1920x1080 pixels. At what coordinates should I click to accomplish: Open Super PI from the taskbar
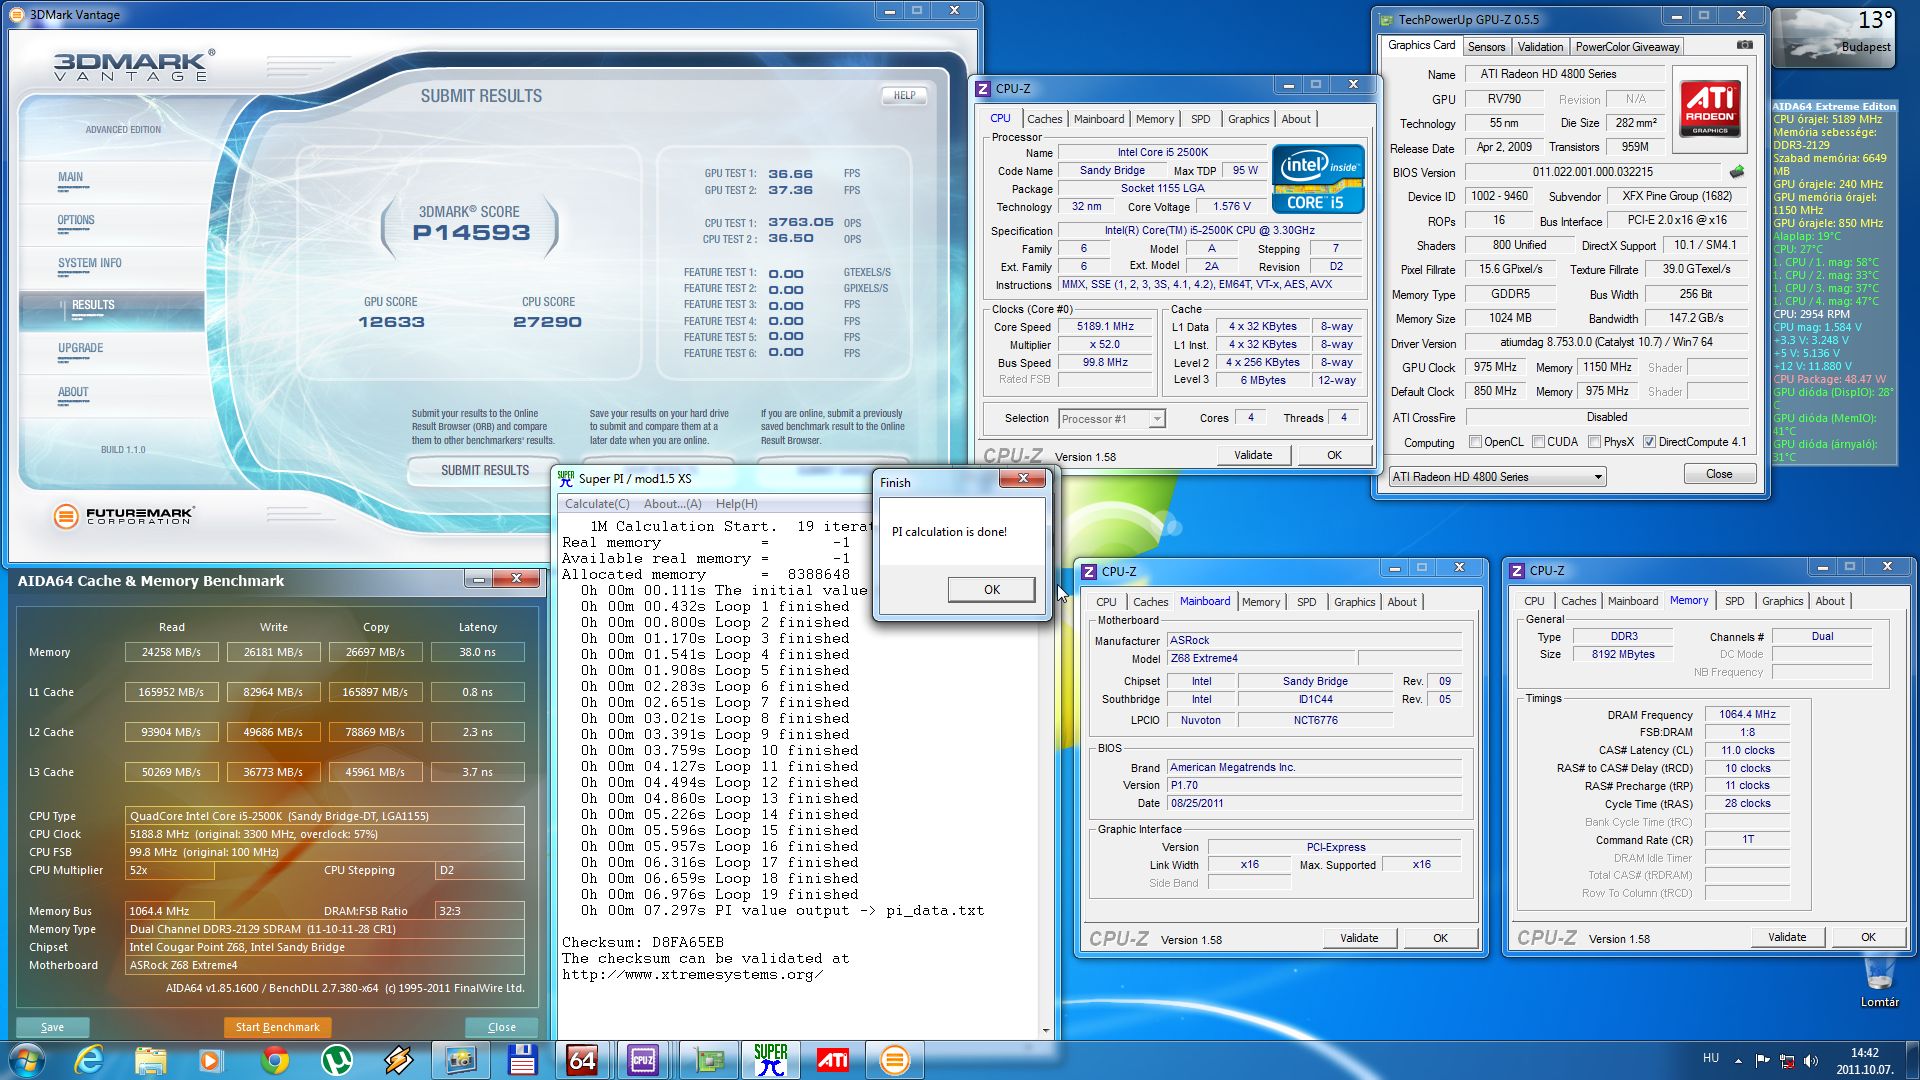click(770, 1060)
